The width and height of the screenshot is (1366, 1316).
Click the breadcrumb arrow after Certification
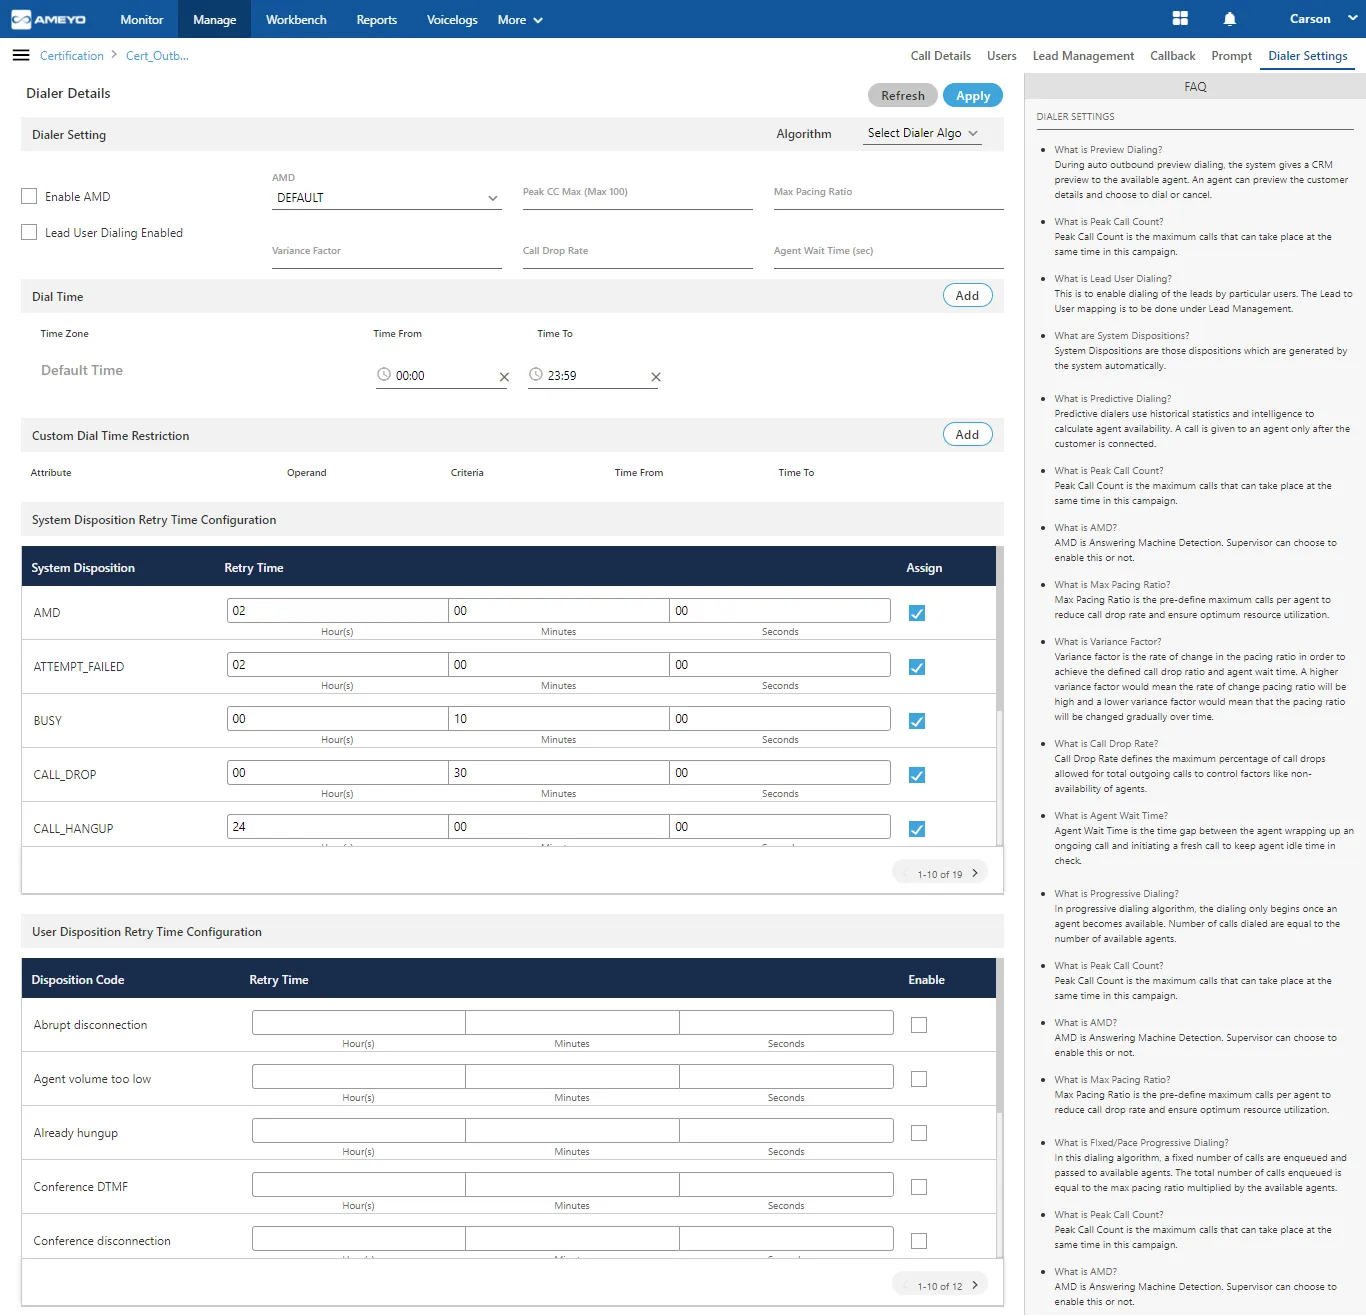point(114,55)
